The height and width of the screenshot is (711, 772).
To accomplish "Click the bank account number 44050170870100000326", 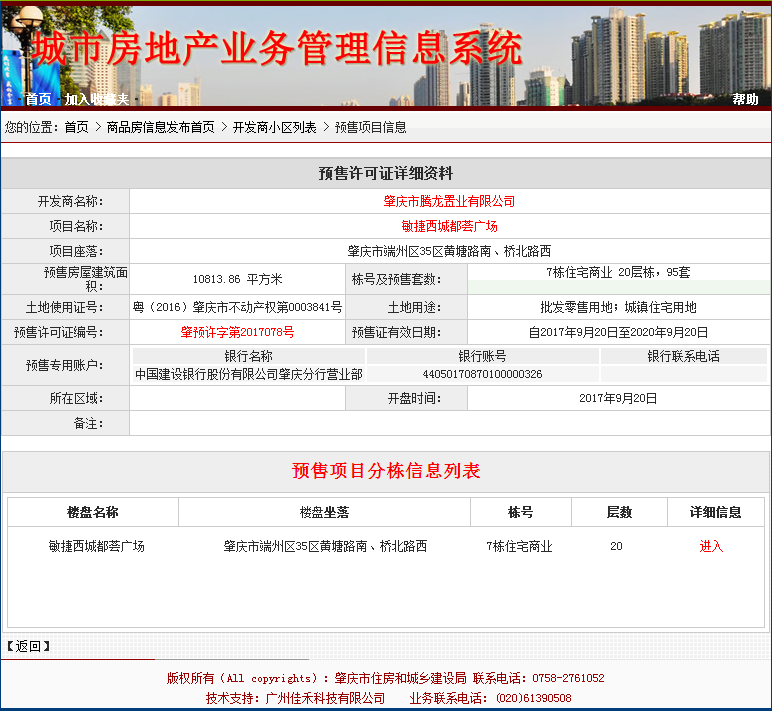I will (482, 374).
